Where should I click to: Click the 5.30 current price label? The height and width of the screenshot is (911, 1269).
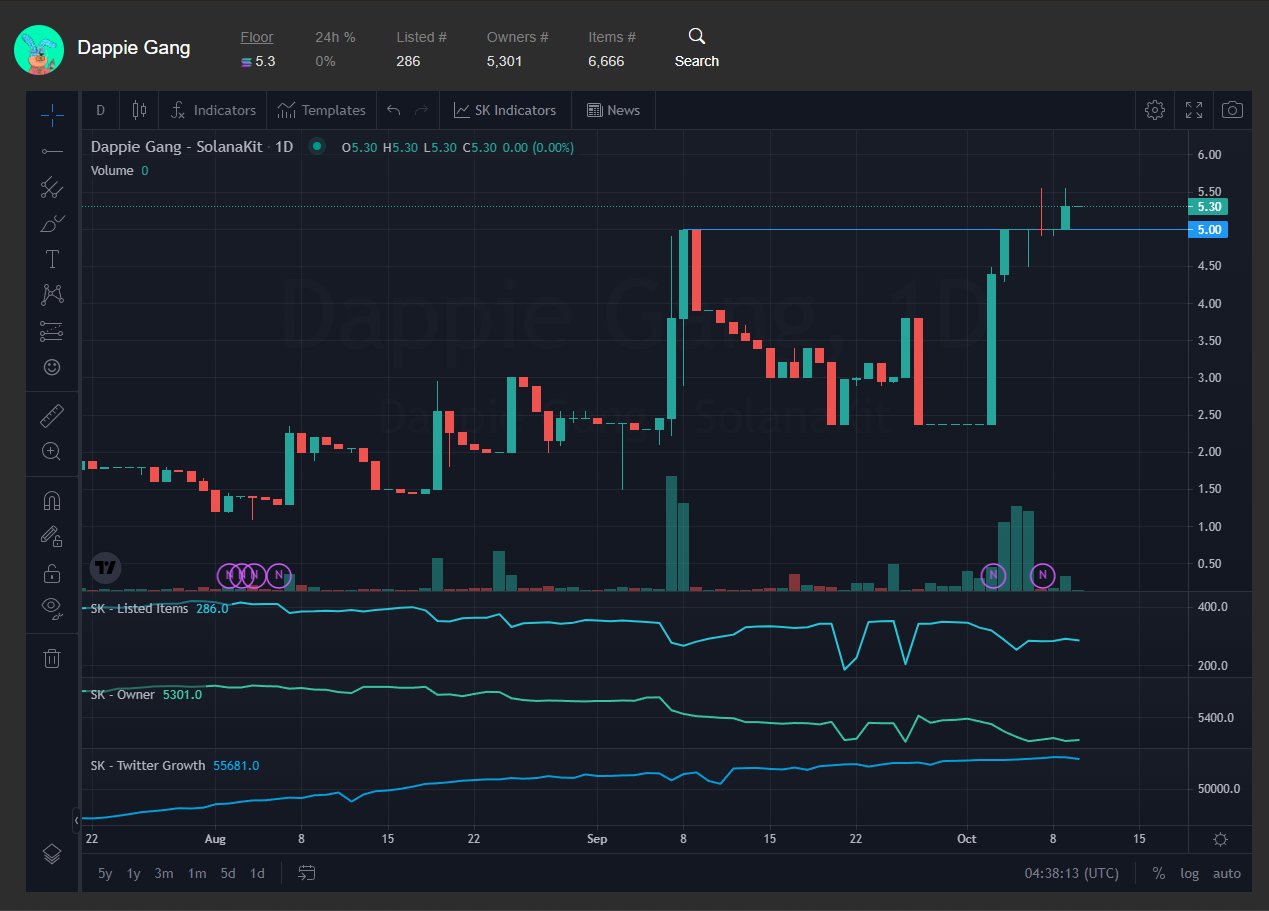coord(1208,206)
